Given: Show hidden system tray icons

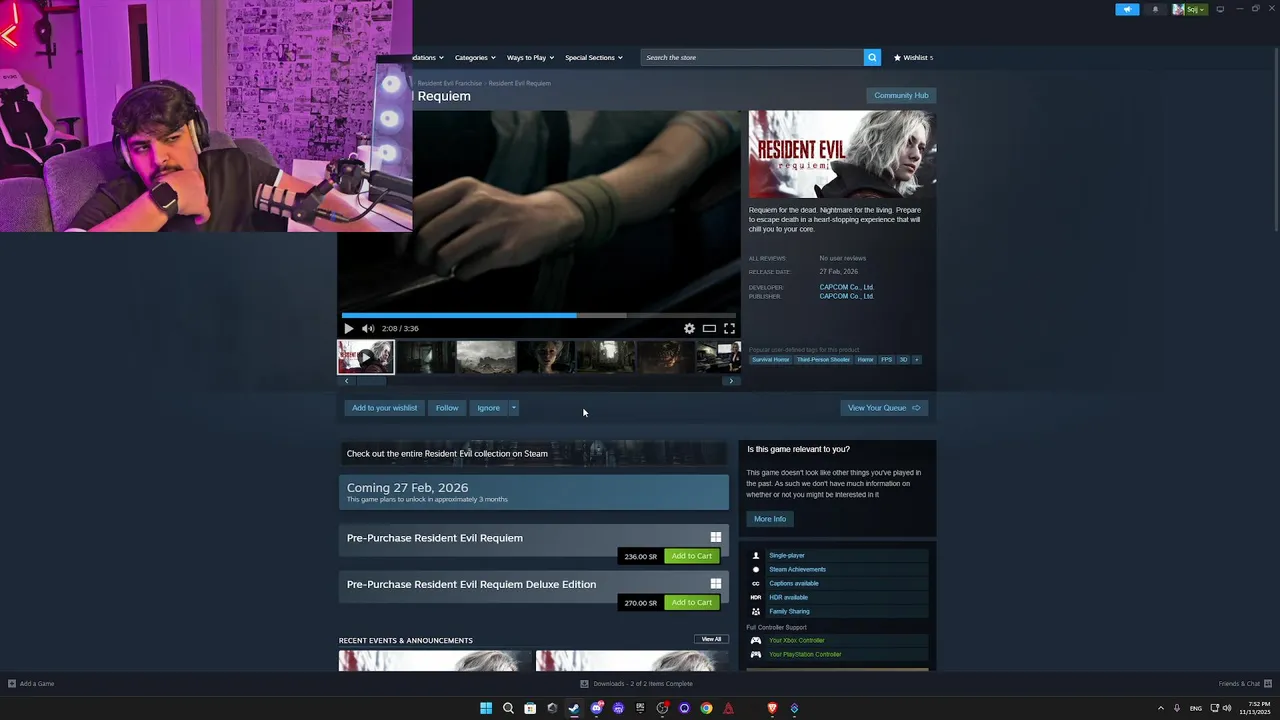Looking at the screenshot, I should click(1161, 708).
